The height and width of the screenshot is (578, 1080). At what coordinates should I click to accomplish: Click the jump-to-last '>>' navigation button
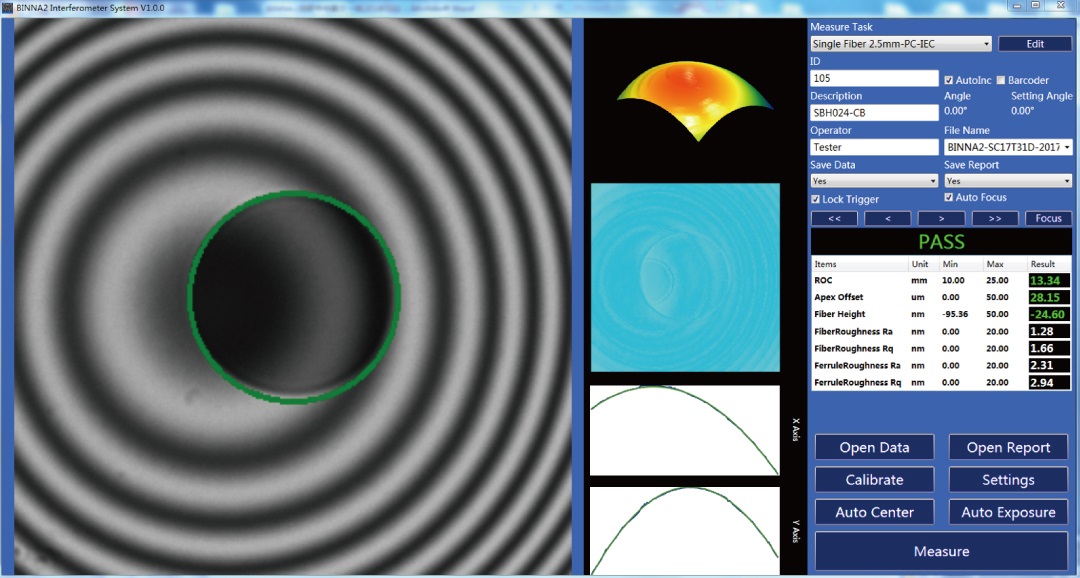click(995, 218)
